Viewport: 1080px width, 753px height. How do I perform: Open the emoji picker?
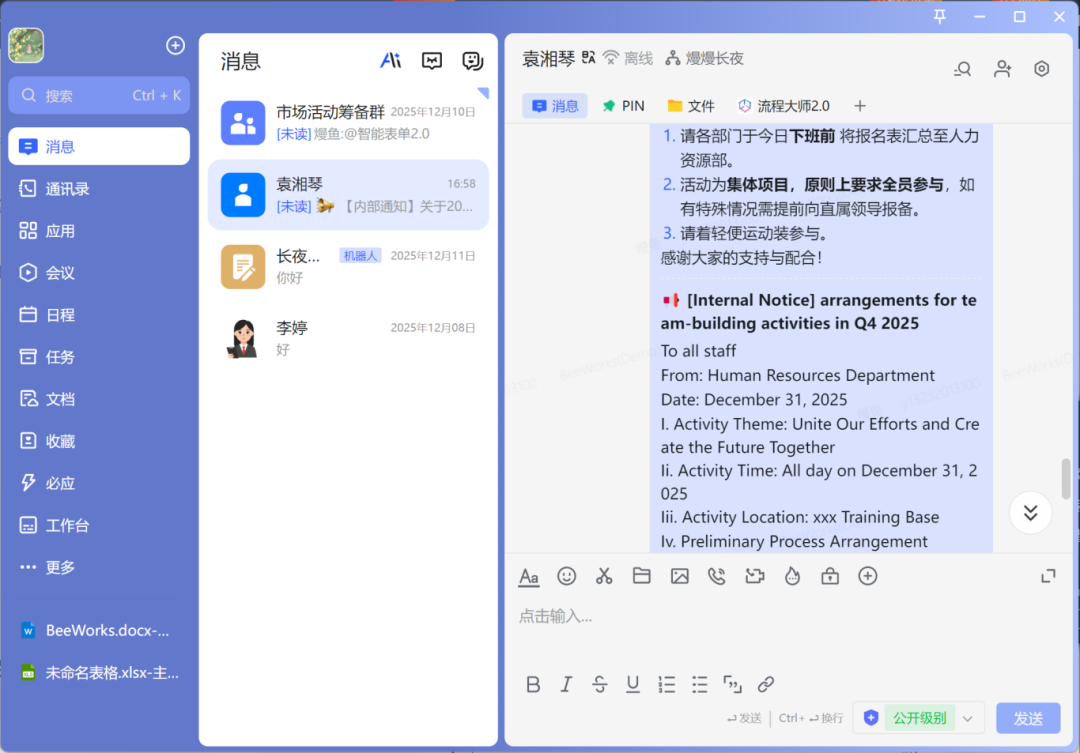coord(567,576)
